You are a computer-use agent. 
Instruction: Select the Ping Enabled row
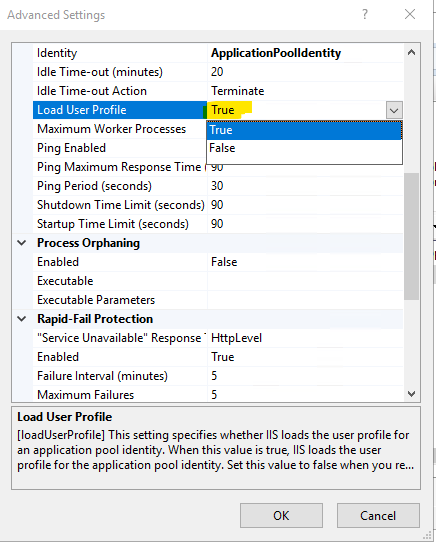pyautogui.click(x=120, y=148)
